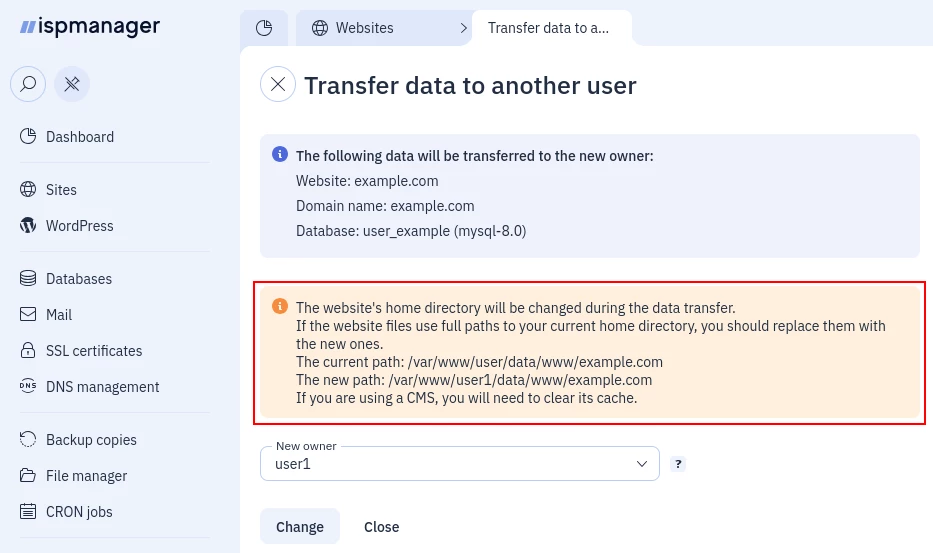Image resolution: width=933 pixels, height=553 pixels.
Task: Click the SSL certificates padlock icon
Action: (28, 351)
